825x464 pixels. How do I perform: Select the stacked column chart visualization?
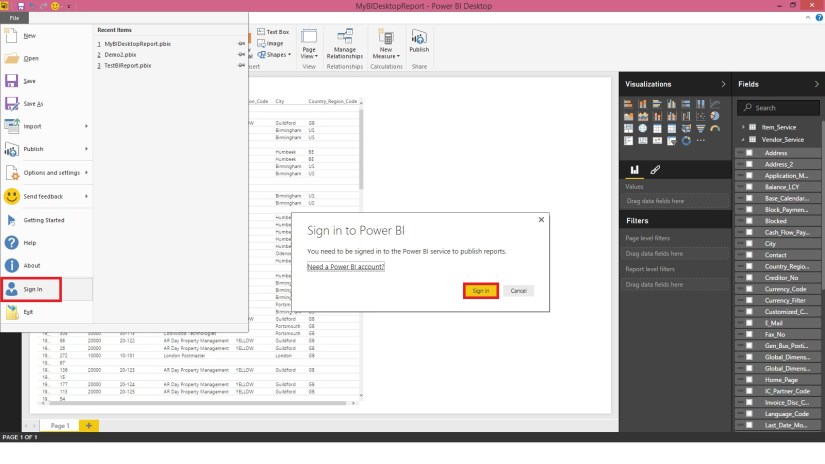(643, 104)
